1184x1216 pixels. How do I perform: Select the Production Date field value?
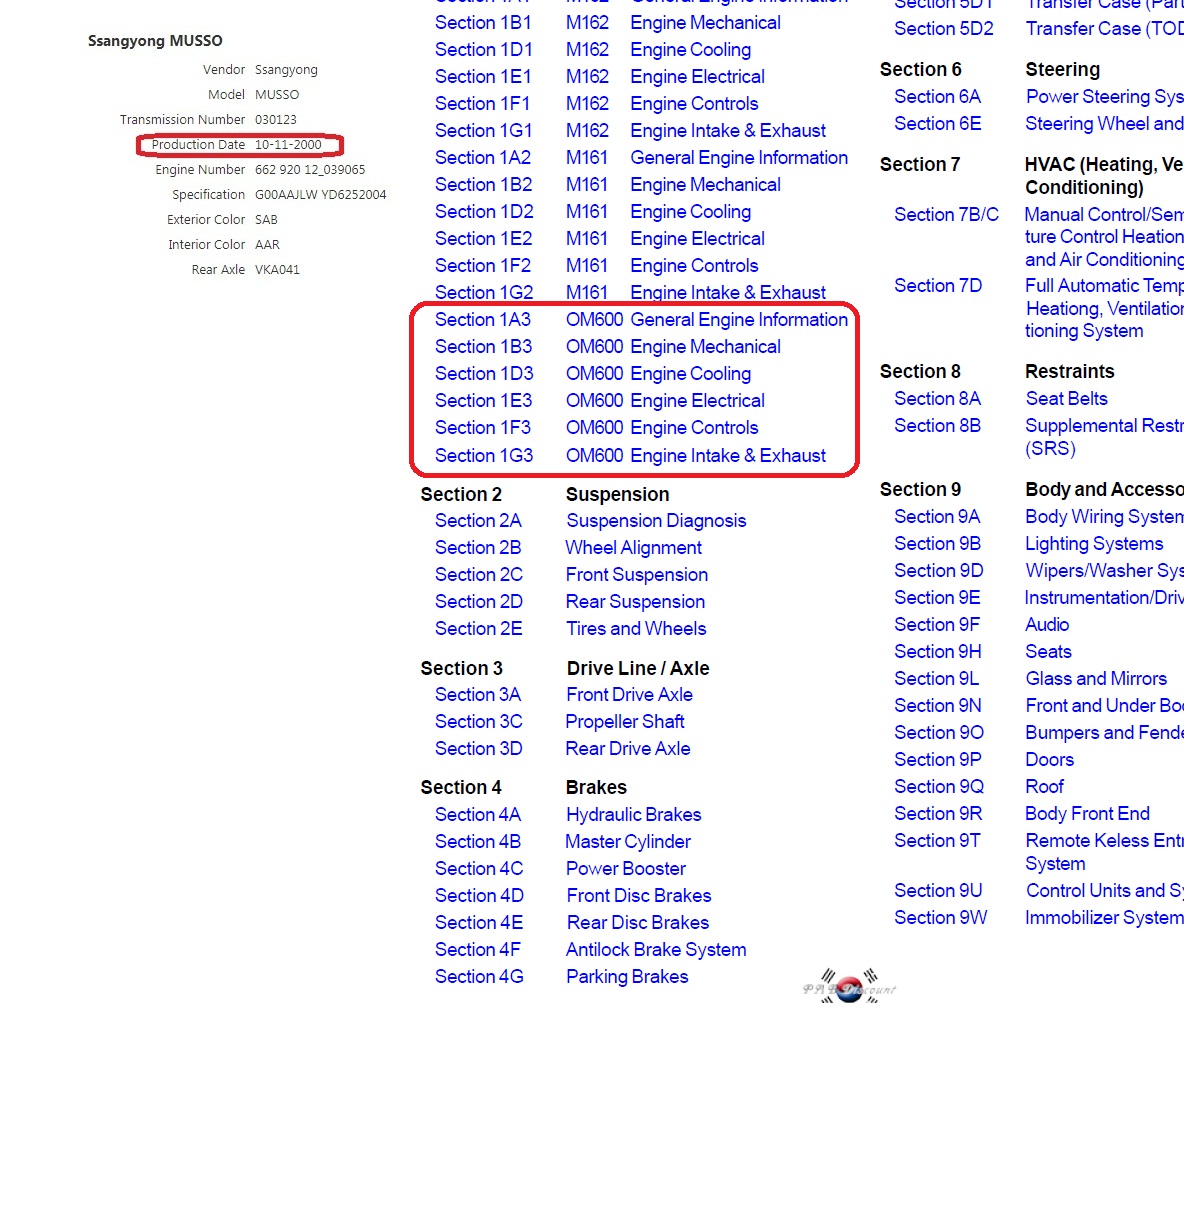288,145
